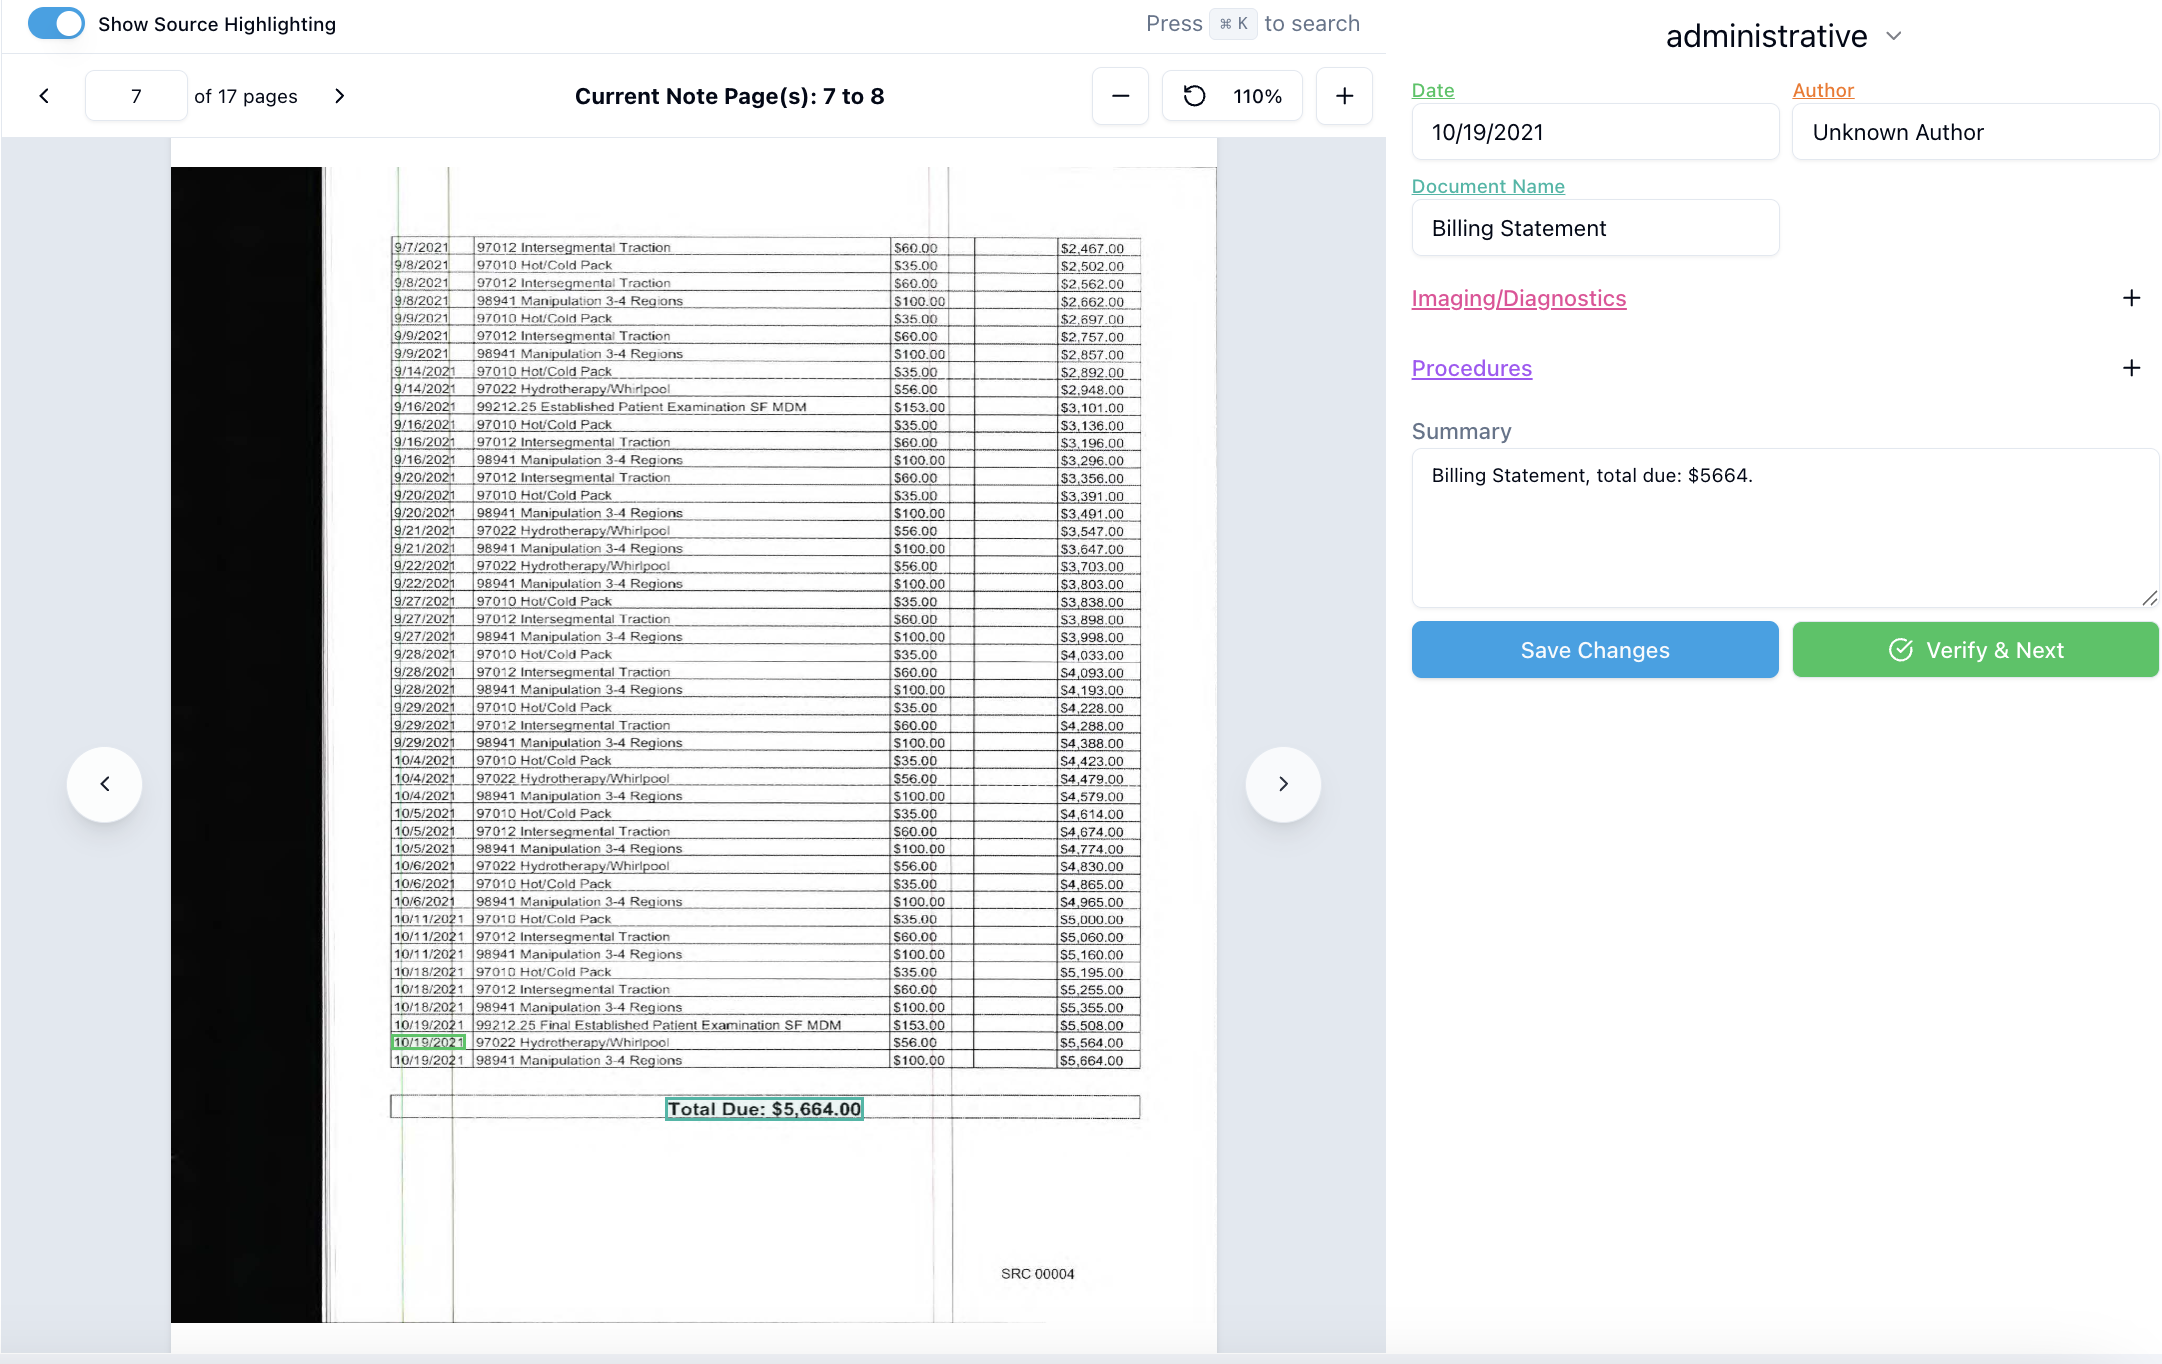Add an Imaging/Diagnostics entry with plus
The image size is (2162, 1364).
click(x=2131, y=298)
